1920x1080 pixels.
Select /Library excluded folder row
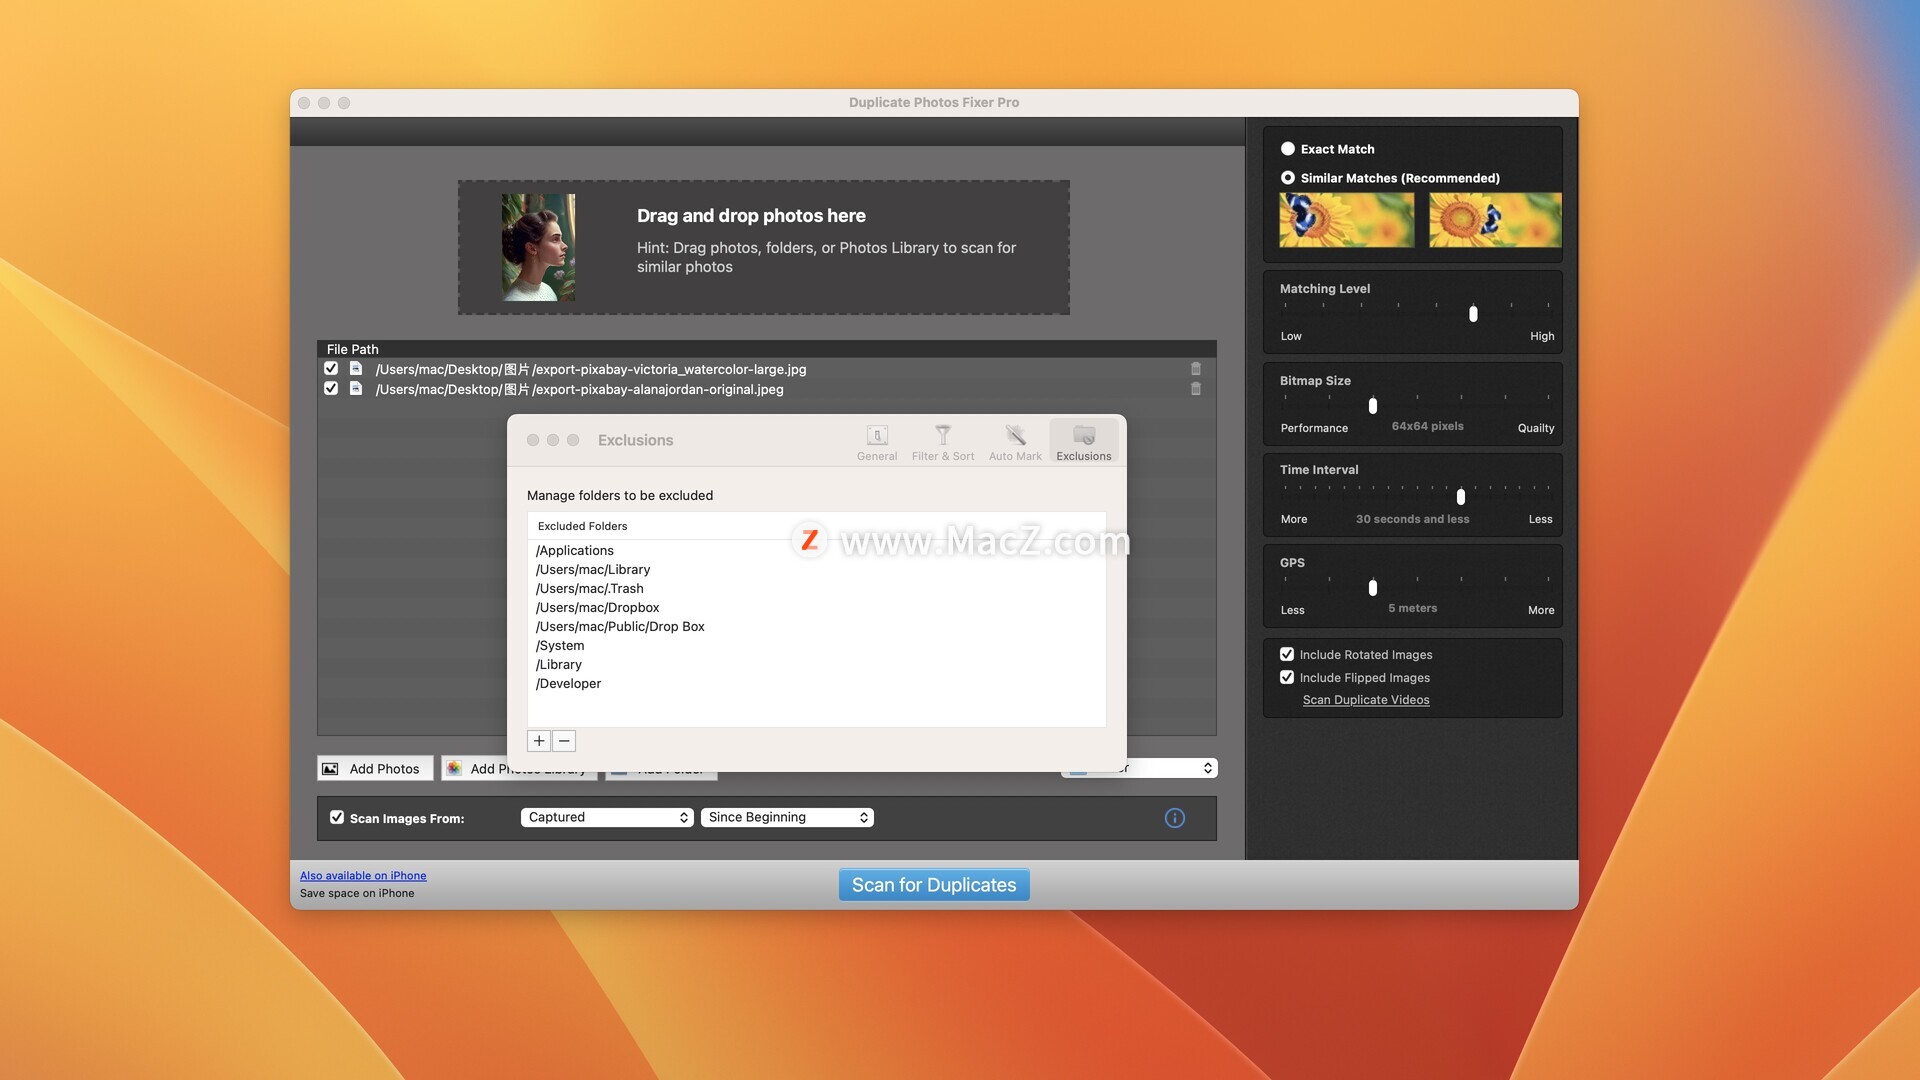pos(816,665)
